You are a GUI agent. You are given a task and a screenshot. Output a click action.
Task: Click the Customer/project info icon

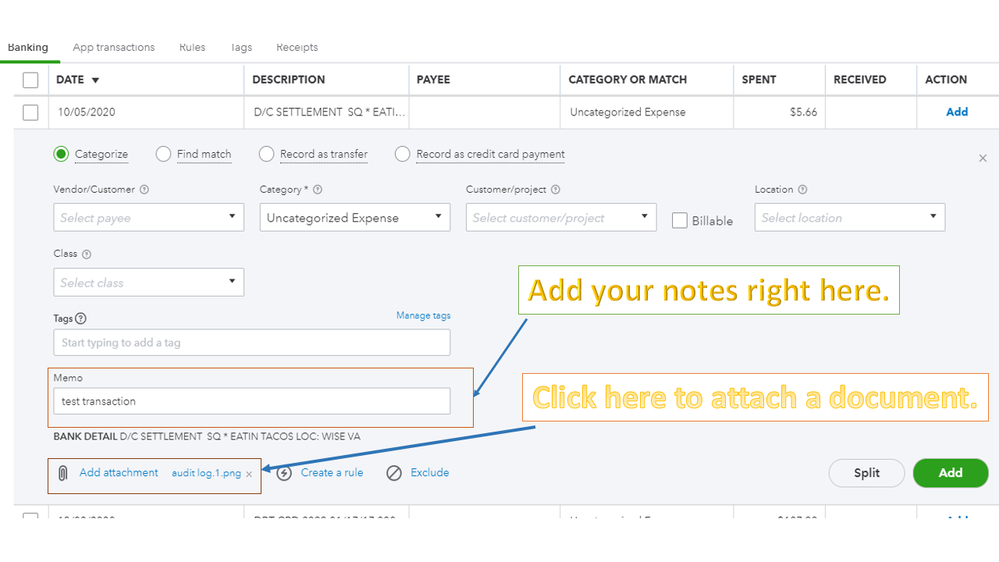[555, 189]
